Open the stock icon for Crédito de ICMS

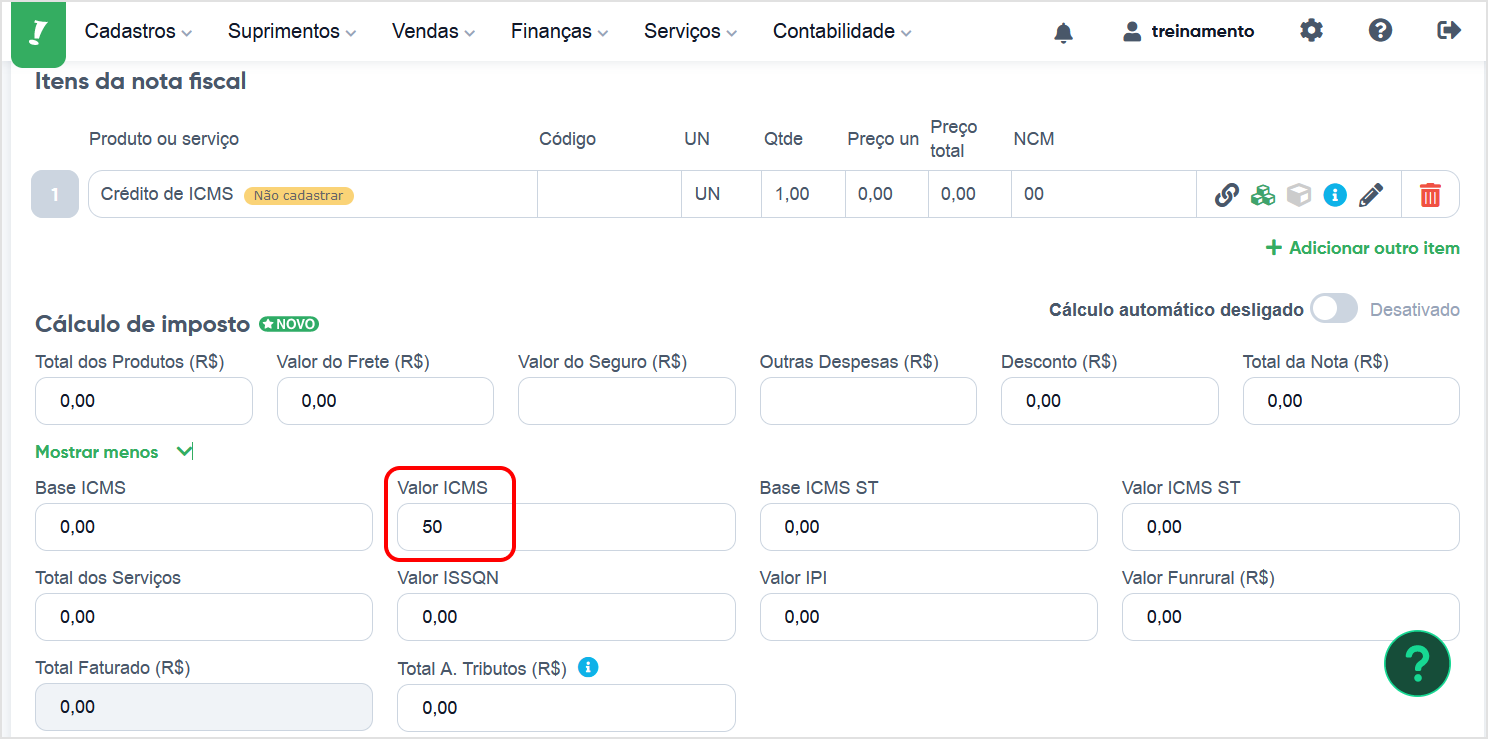pyautogui.click(x=1262, y=194)
